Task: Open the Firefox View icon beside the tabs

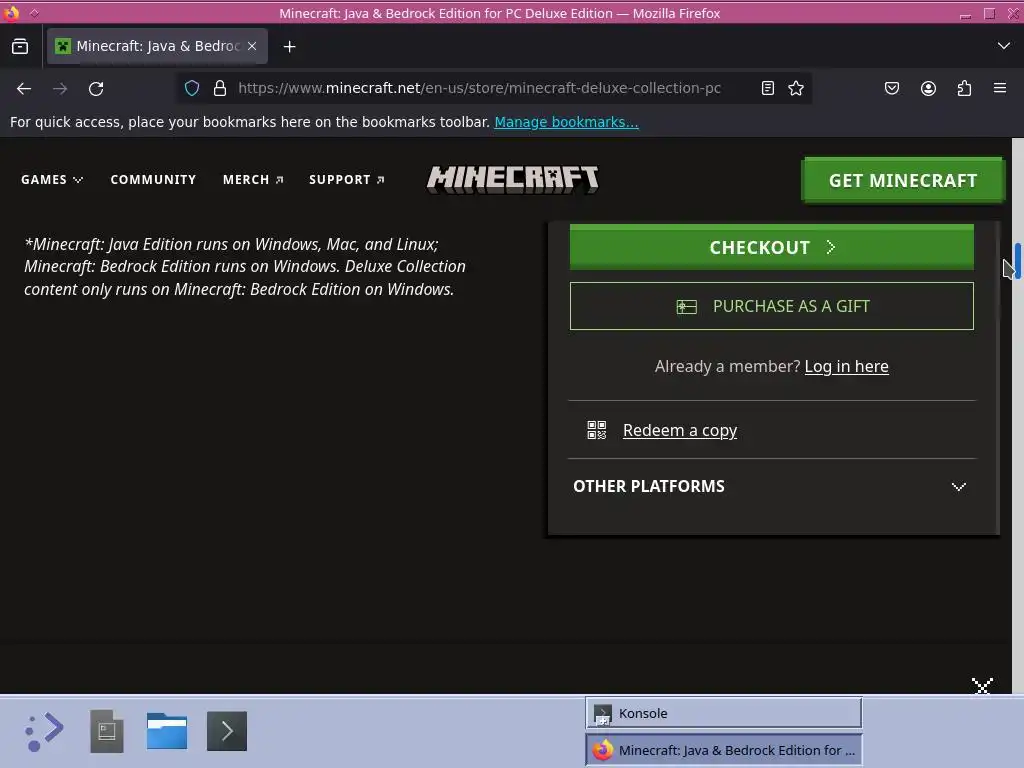Action: (x=20, y=46)
